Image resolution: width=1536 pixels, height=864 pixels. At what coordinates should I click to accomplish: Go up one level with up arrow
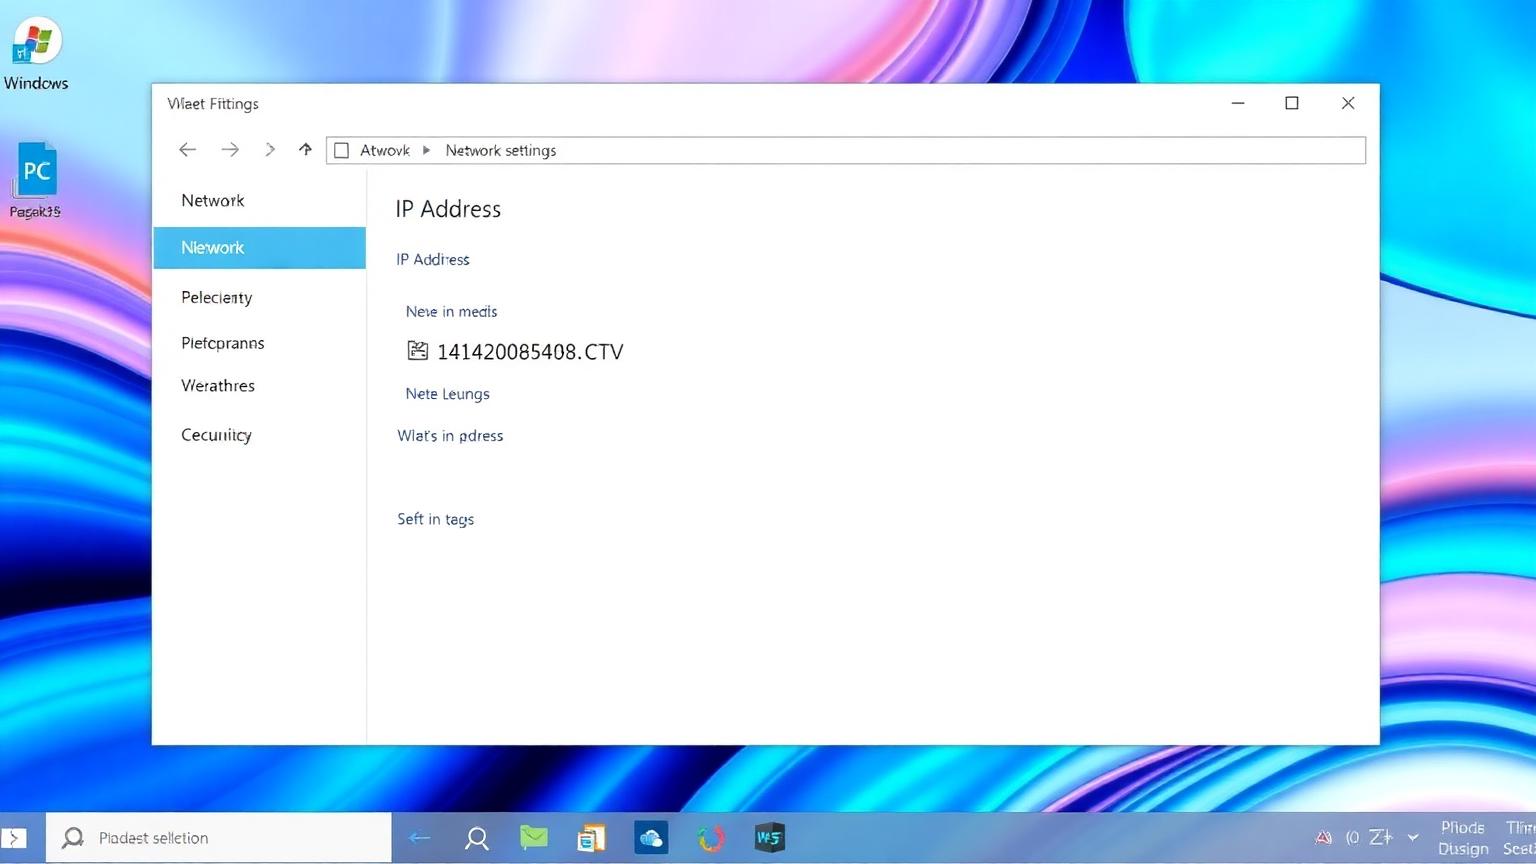tap(305, 150)
